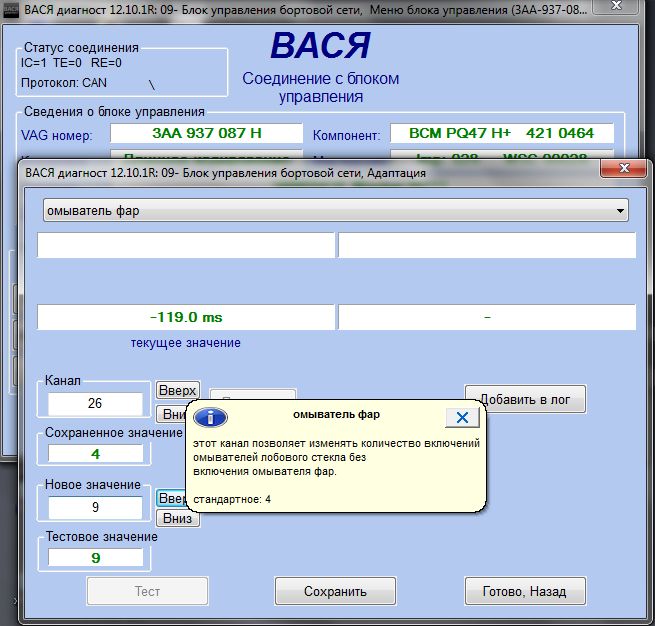This screenshot has height=626, width=655.
Task: Click the текущее значение label
Action: (x=185, y=343)
